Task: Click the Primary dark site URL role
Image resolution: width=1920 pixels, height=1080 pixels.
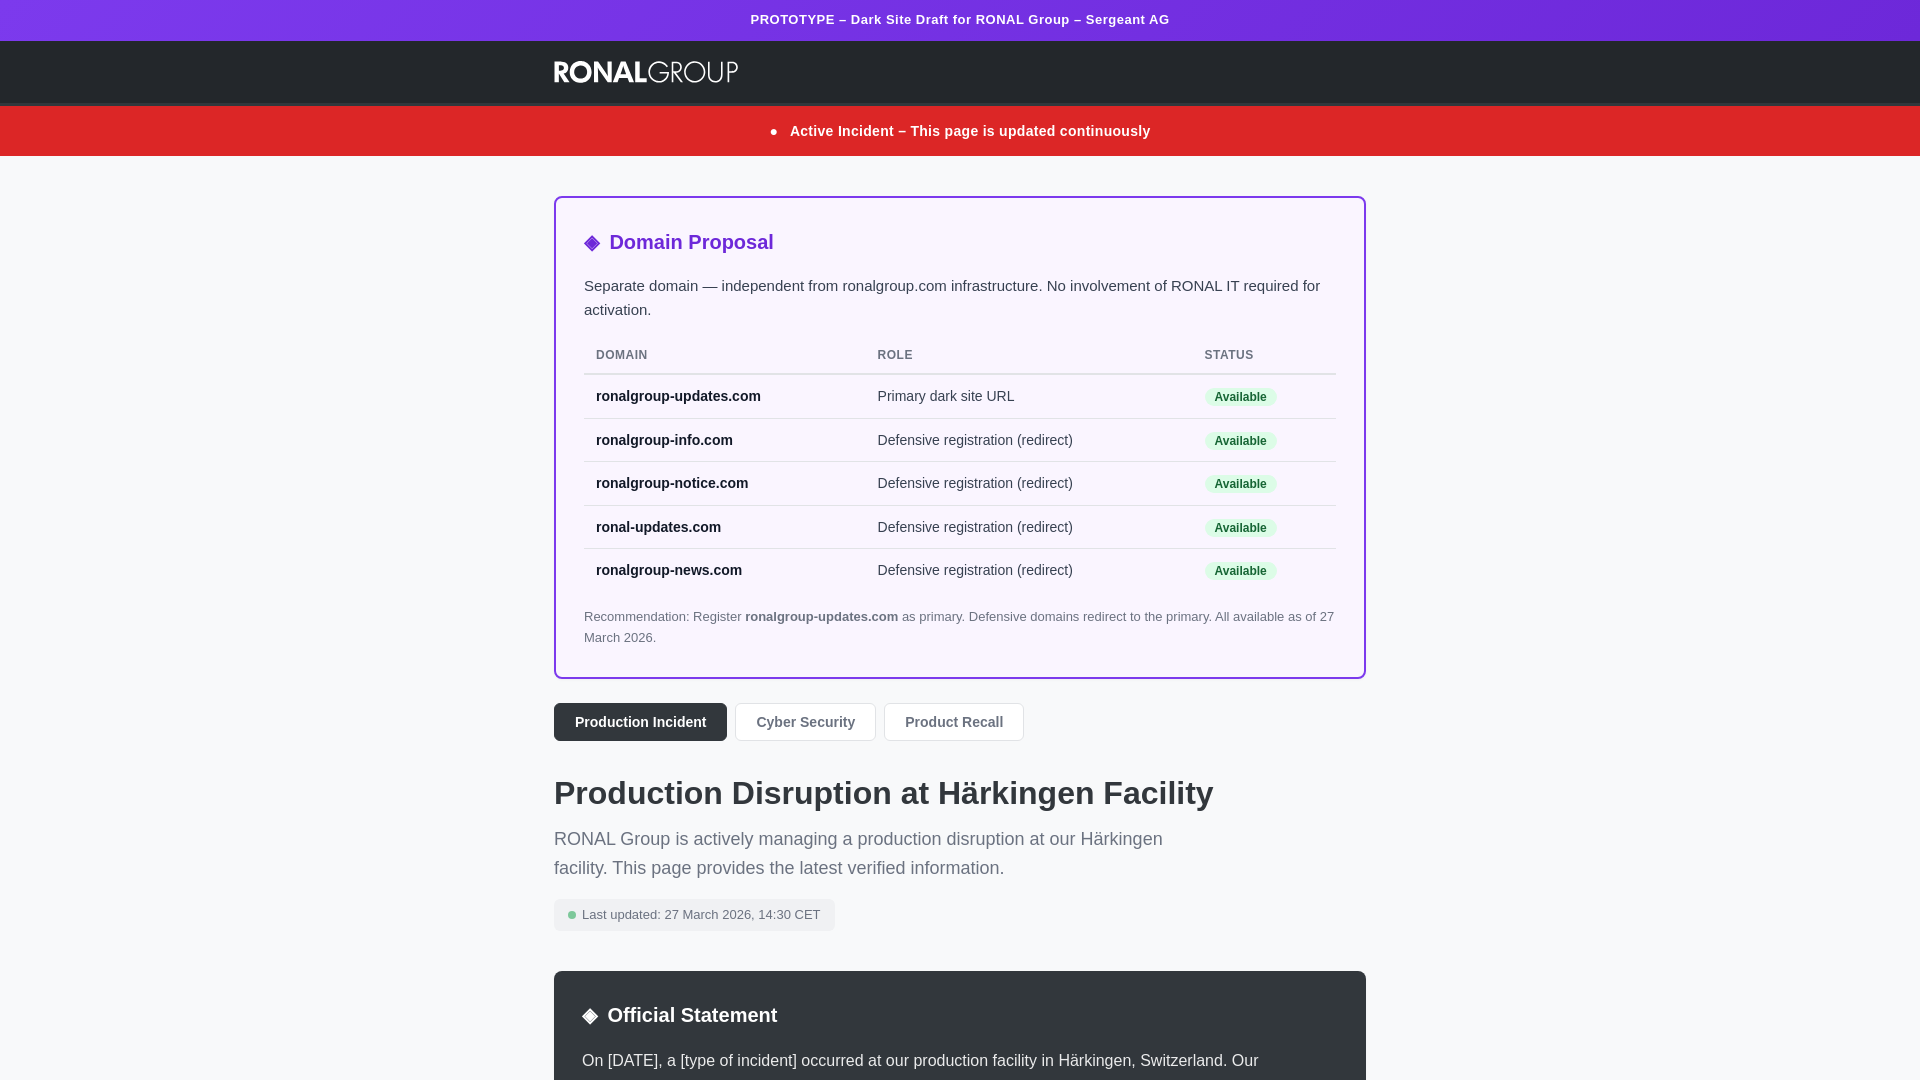Action: click(x=946, y=396)
